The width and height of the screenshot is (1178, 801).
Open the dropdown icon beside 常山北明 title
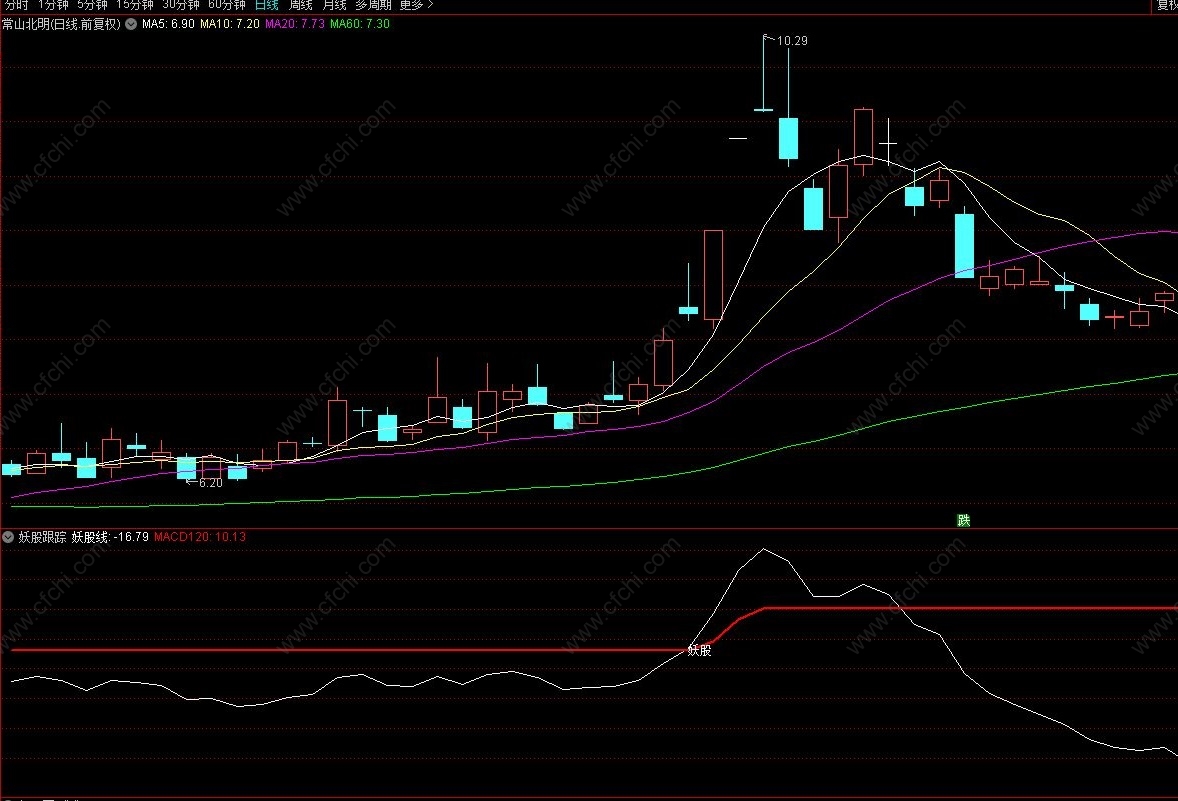point(131,24)
